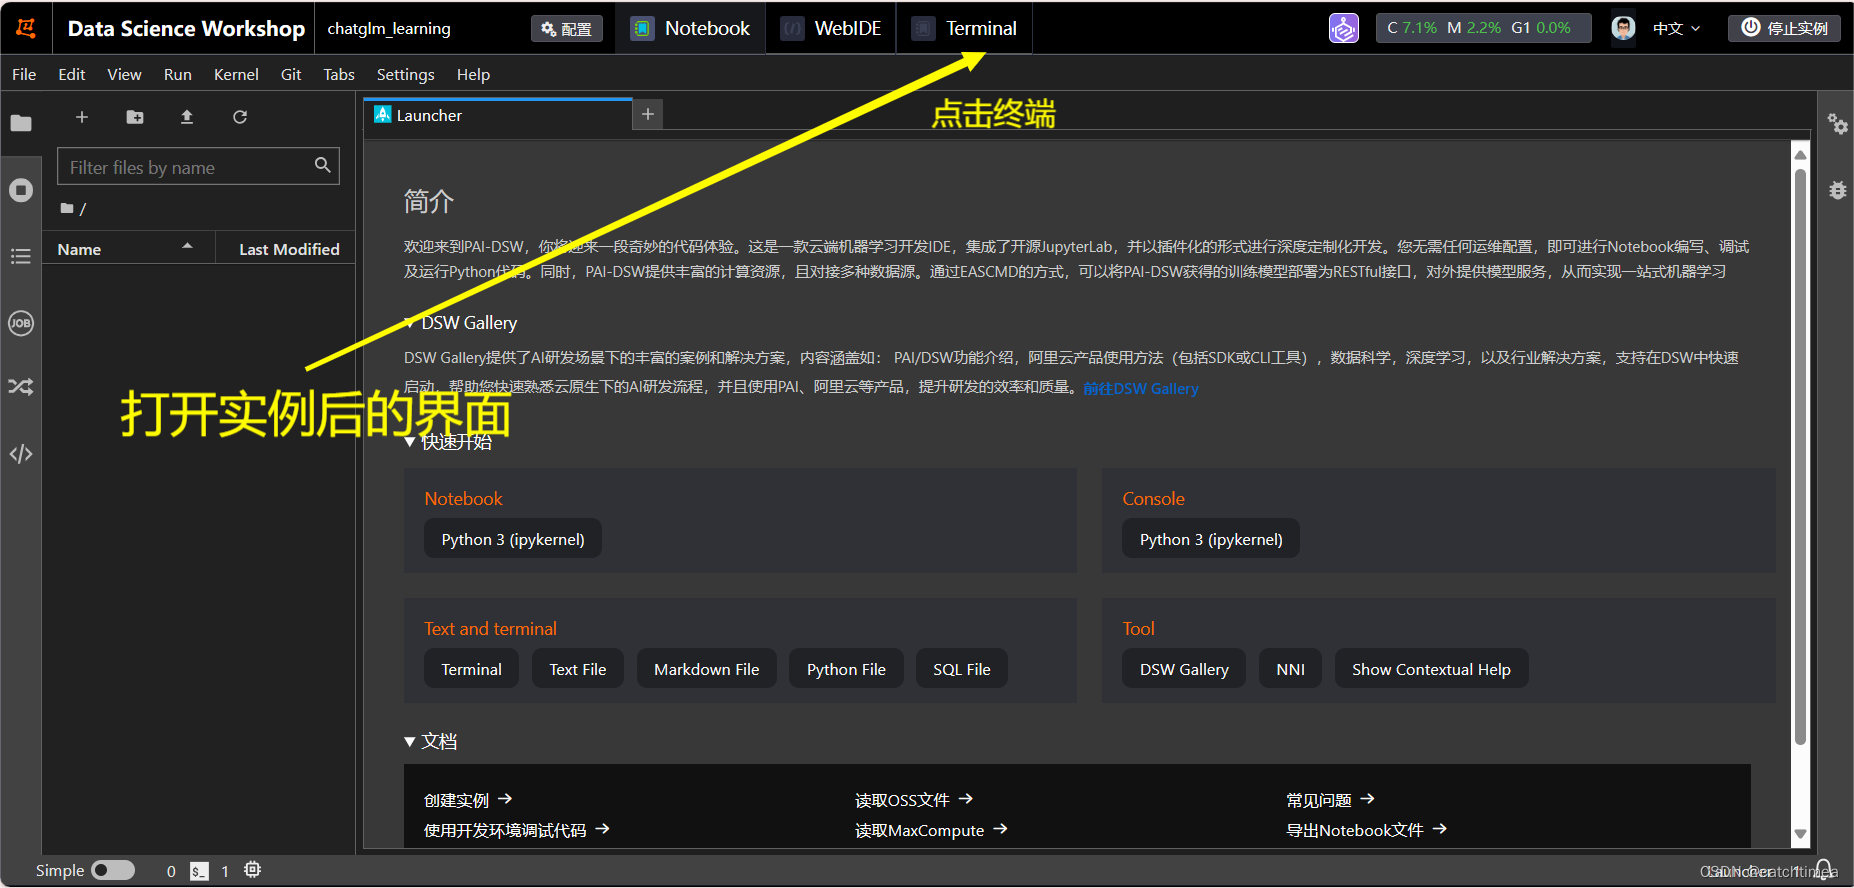
Task: Click the search magnifier in file filter
Action: [x=322, y=166]
